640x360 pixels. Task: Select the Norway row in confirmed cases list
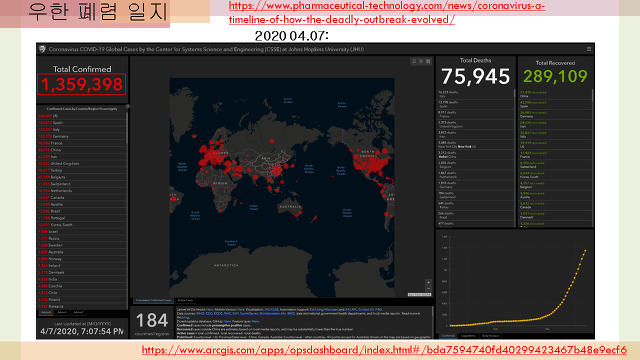82,259
